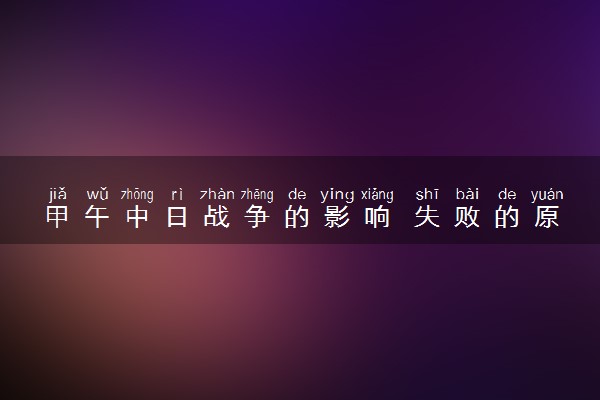The width and height of the screenshot is (600, 400).
Task: Click the character 影 in the banner
Action: (337, 217)
